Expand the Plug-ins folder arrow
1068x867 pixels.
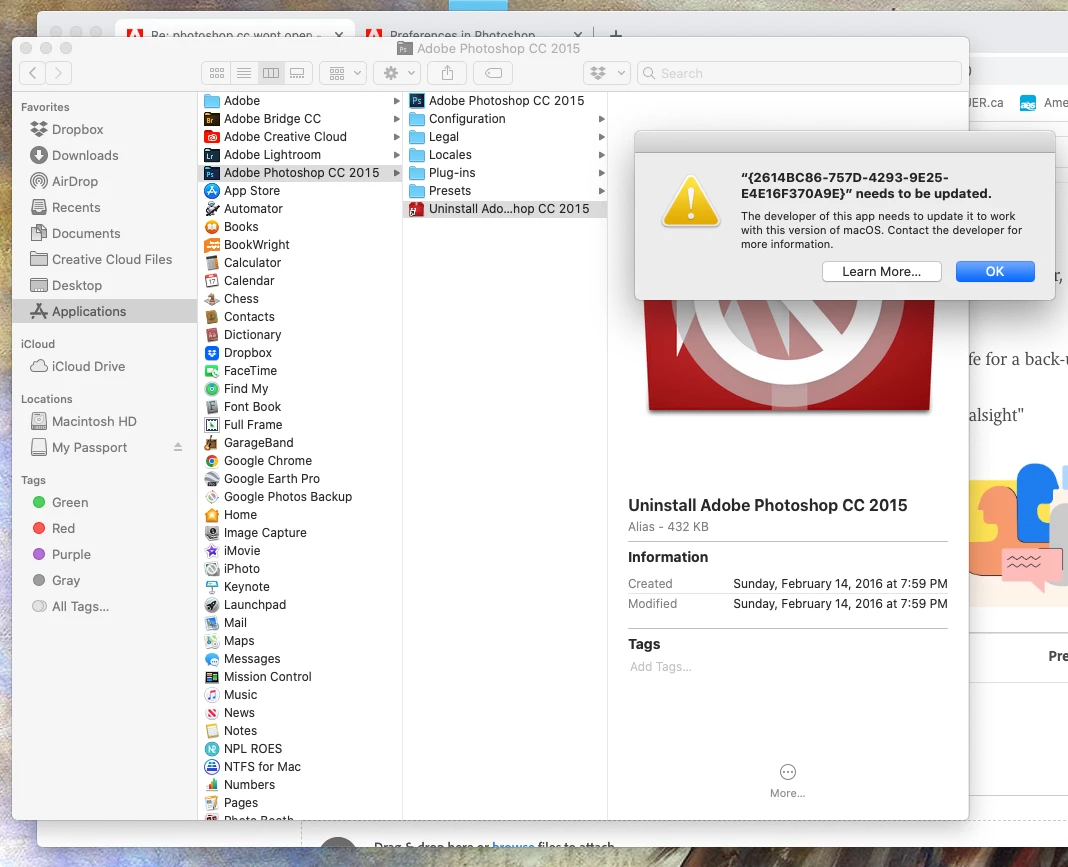click(x=601, y=173)
